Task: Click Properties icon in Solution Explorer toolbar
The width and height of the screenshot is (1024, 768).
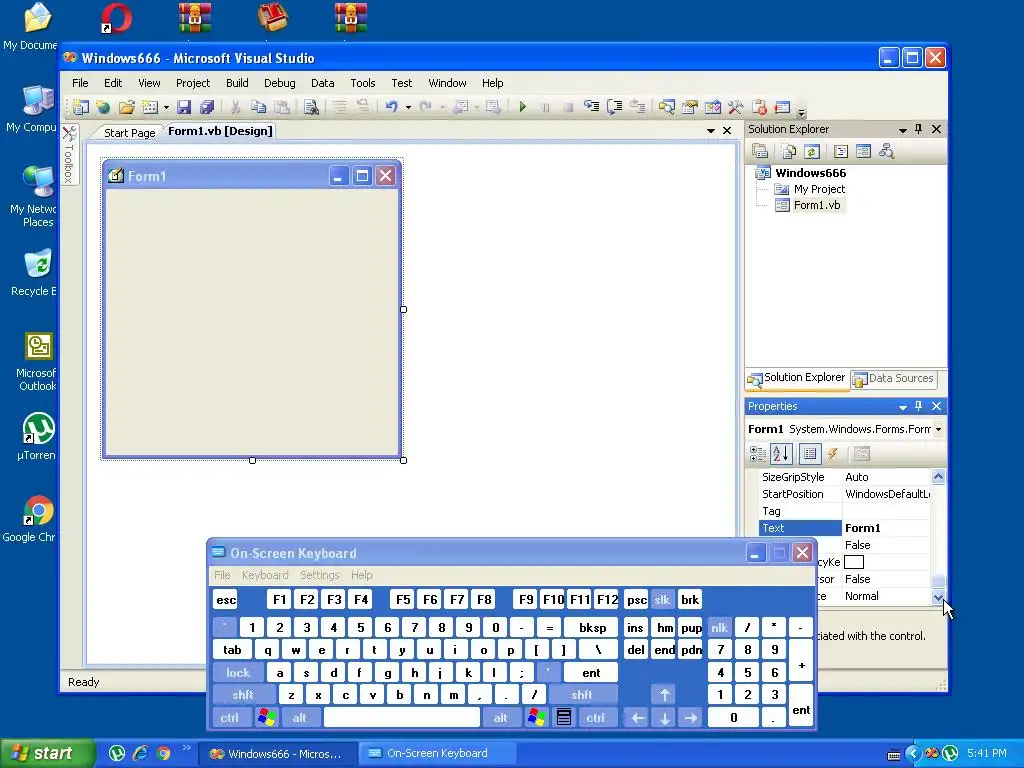Action: point(760,152)
